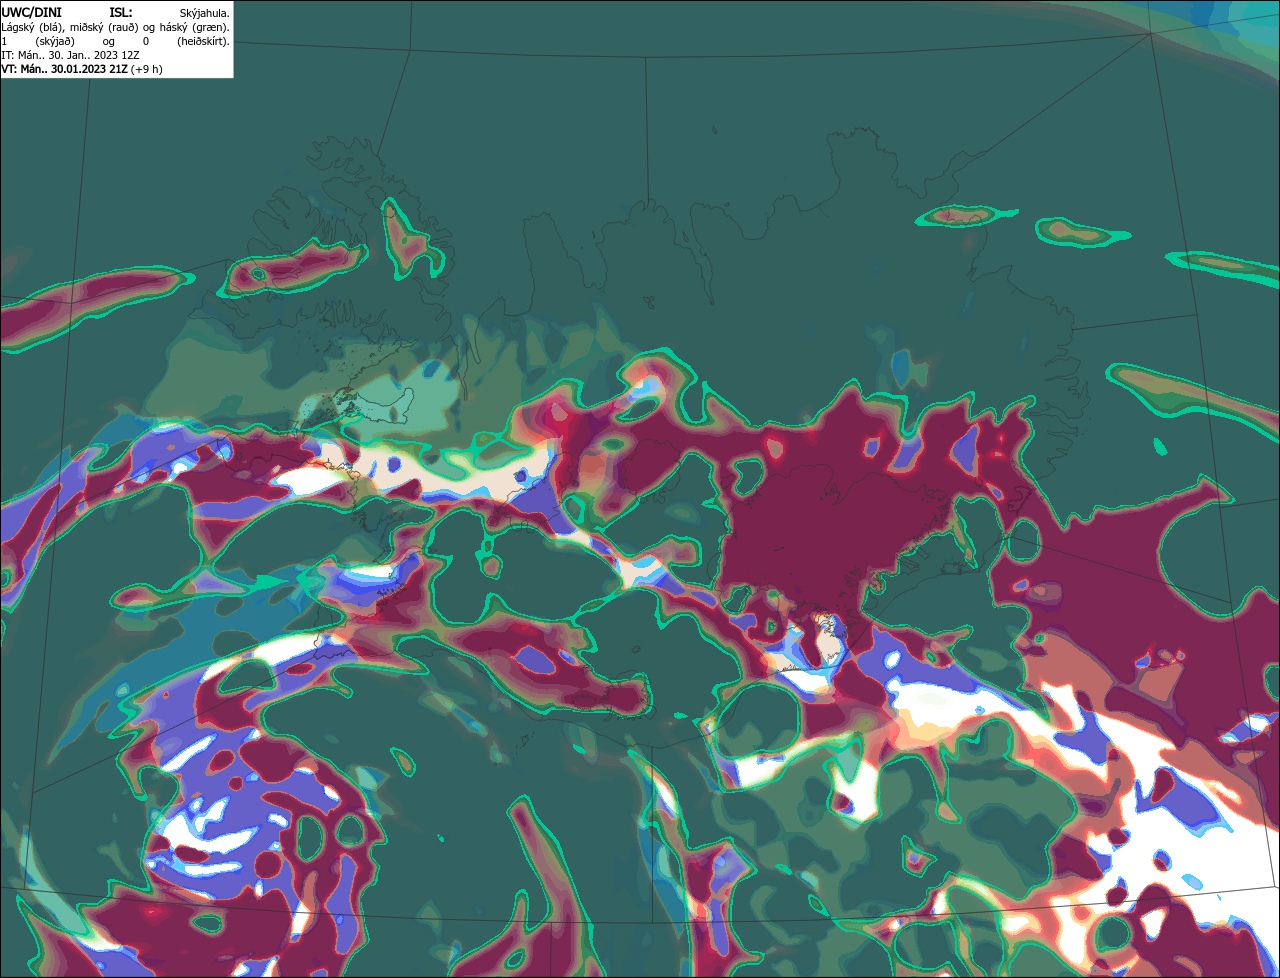This screenshot has height=978, width=1280.
Task: Click 'Lágský (blá)' in the legend
Action: point(31,28)
